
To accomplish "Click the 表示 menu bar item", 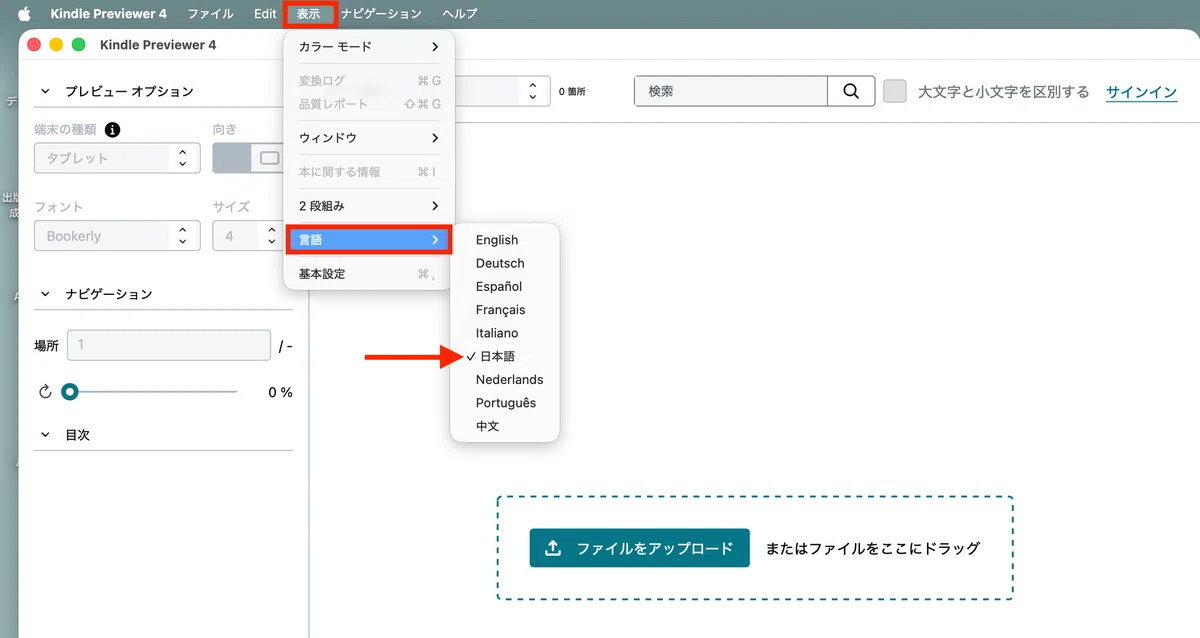I will point(309,14).
